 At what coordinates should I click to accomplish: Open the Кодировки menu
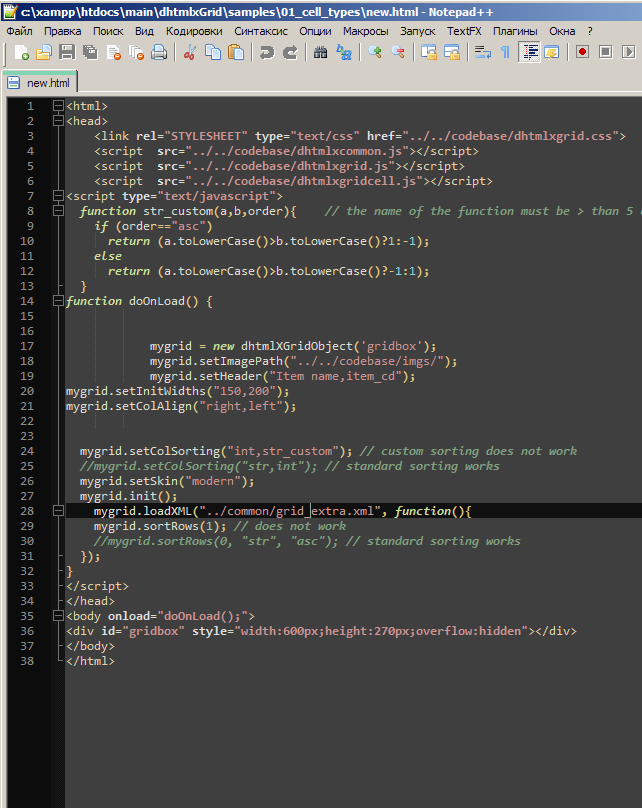(x=194, y=31)
